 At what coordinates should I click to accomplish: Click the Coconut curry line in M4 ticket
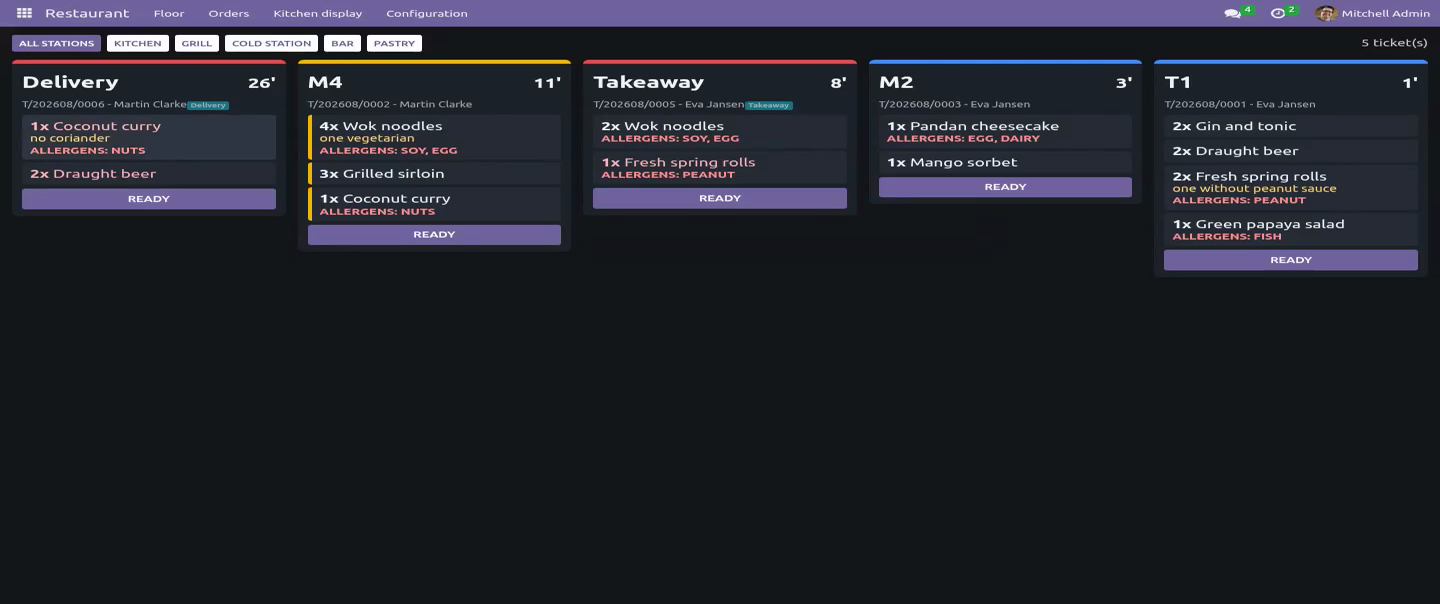pyautogui.click(x=434, y=204)
